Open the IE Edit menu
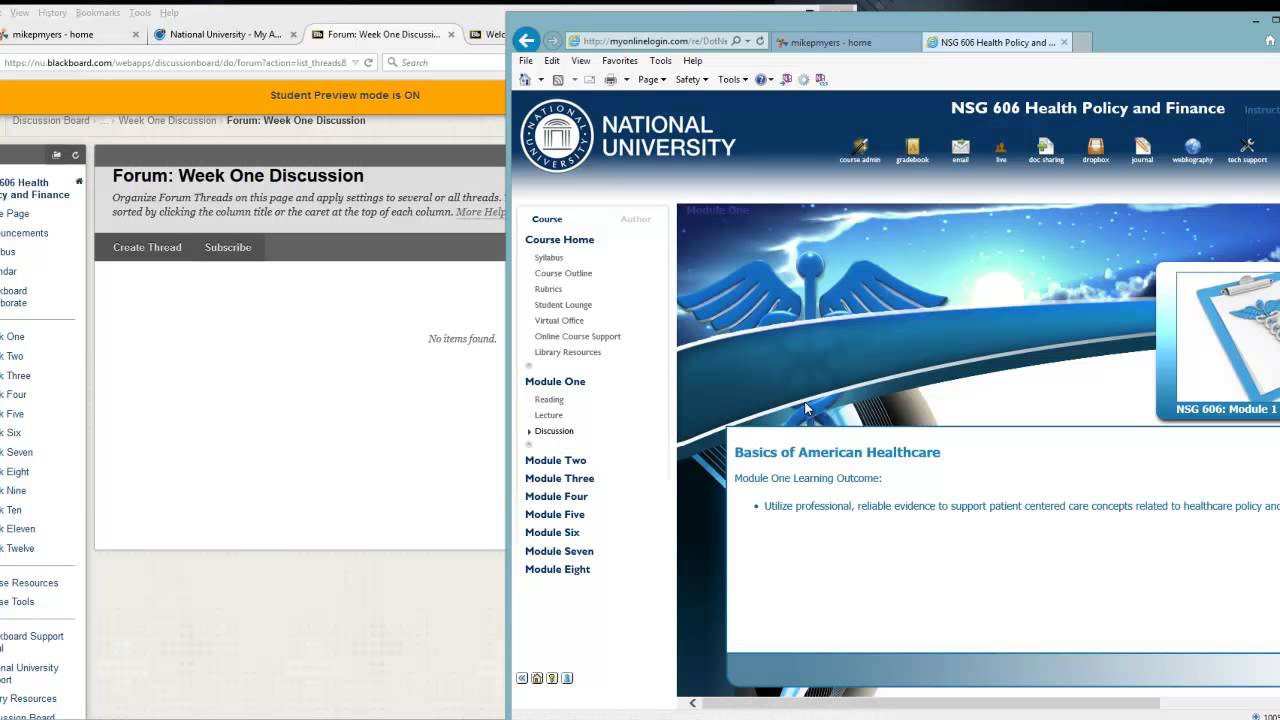The image size is (1280, 720). (552, 61)
